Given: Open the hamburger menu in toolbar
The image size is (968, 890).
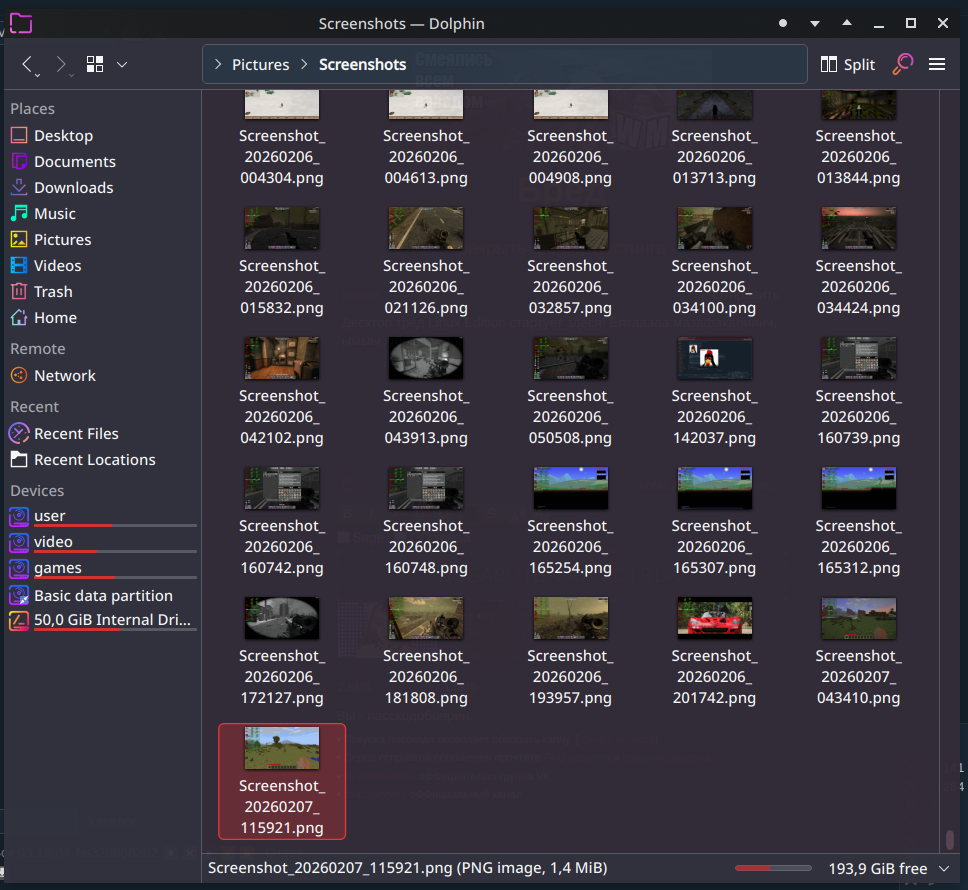Looking at the screenshot, I should pyautogui.click(x=937, y=64).
